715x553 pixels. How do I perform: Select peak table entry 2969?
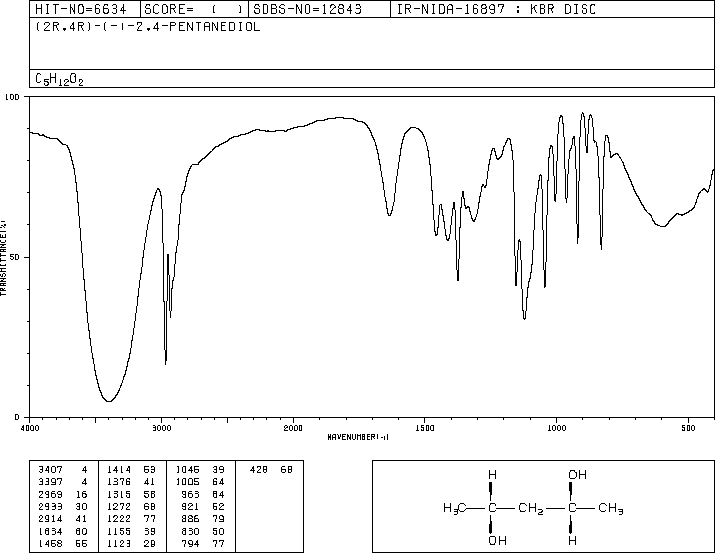coord(51,494)
